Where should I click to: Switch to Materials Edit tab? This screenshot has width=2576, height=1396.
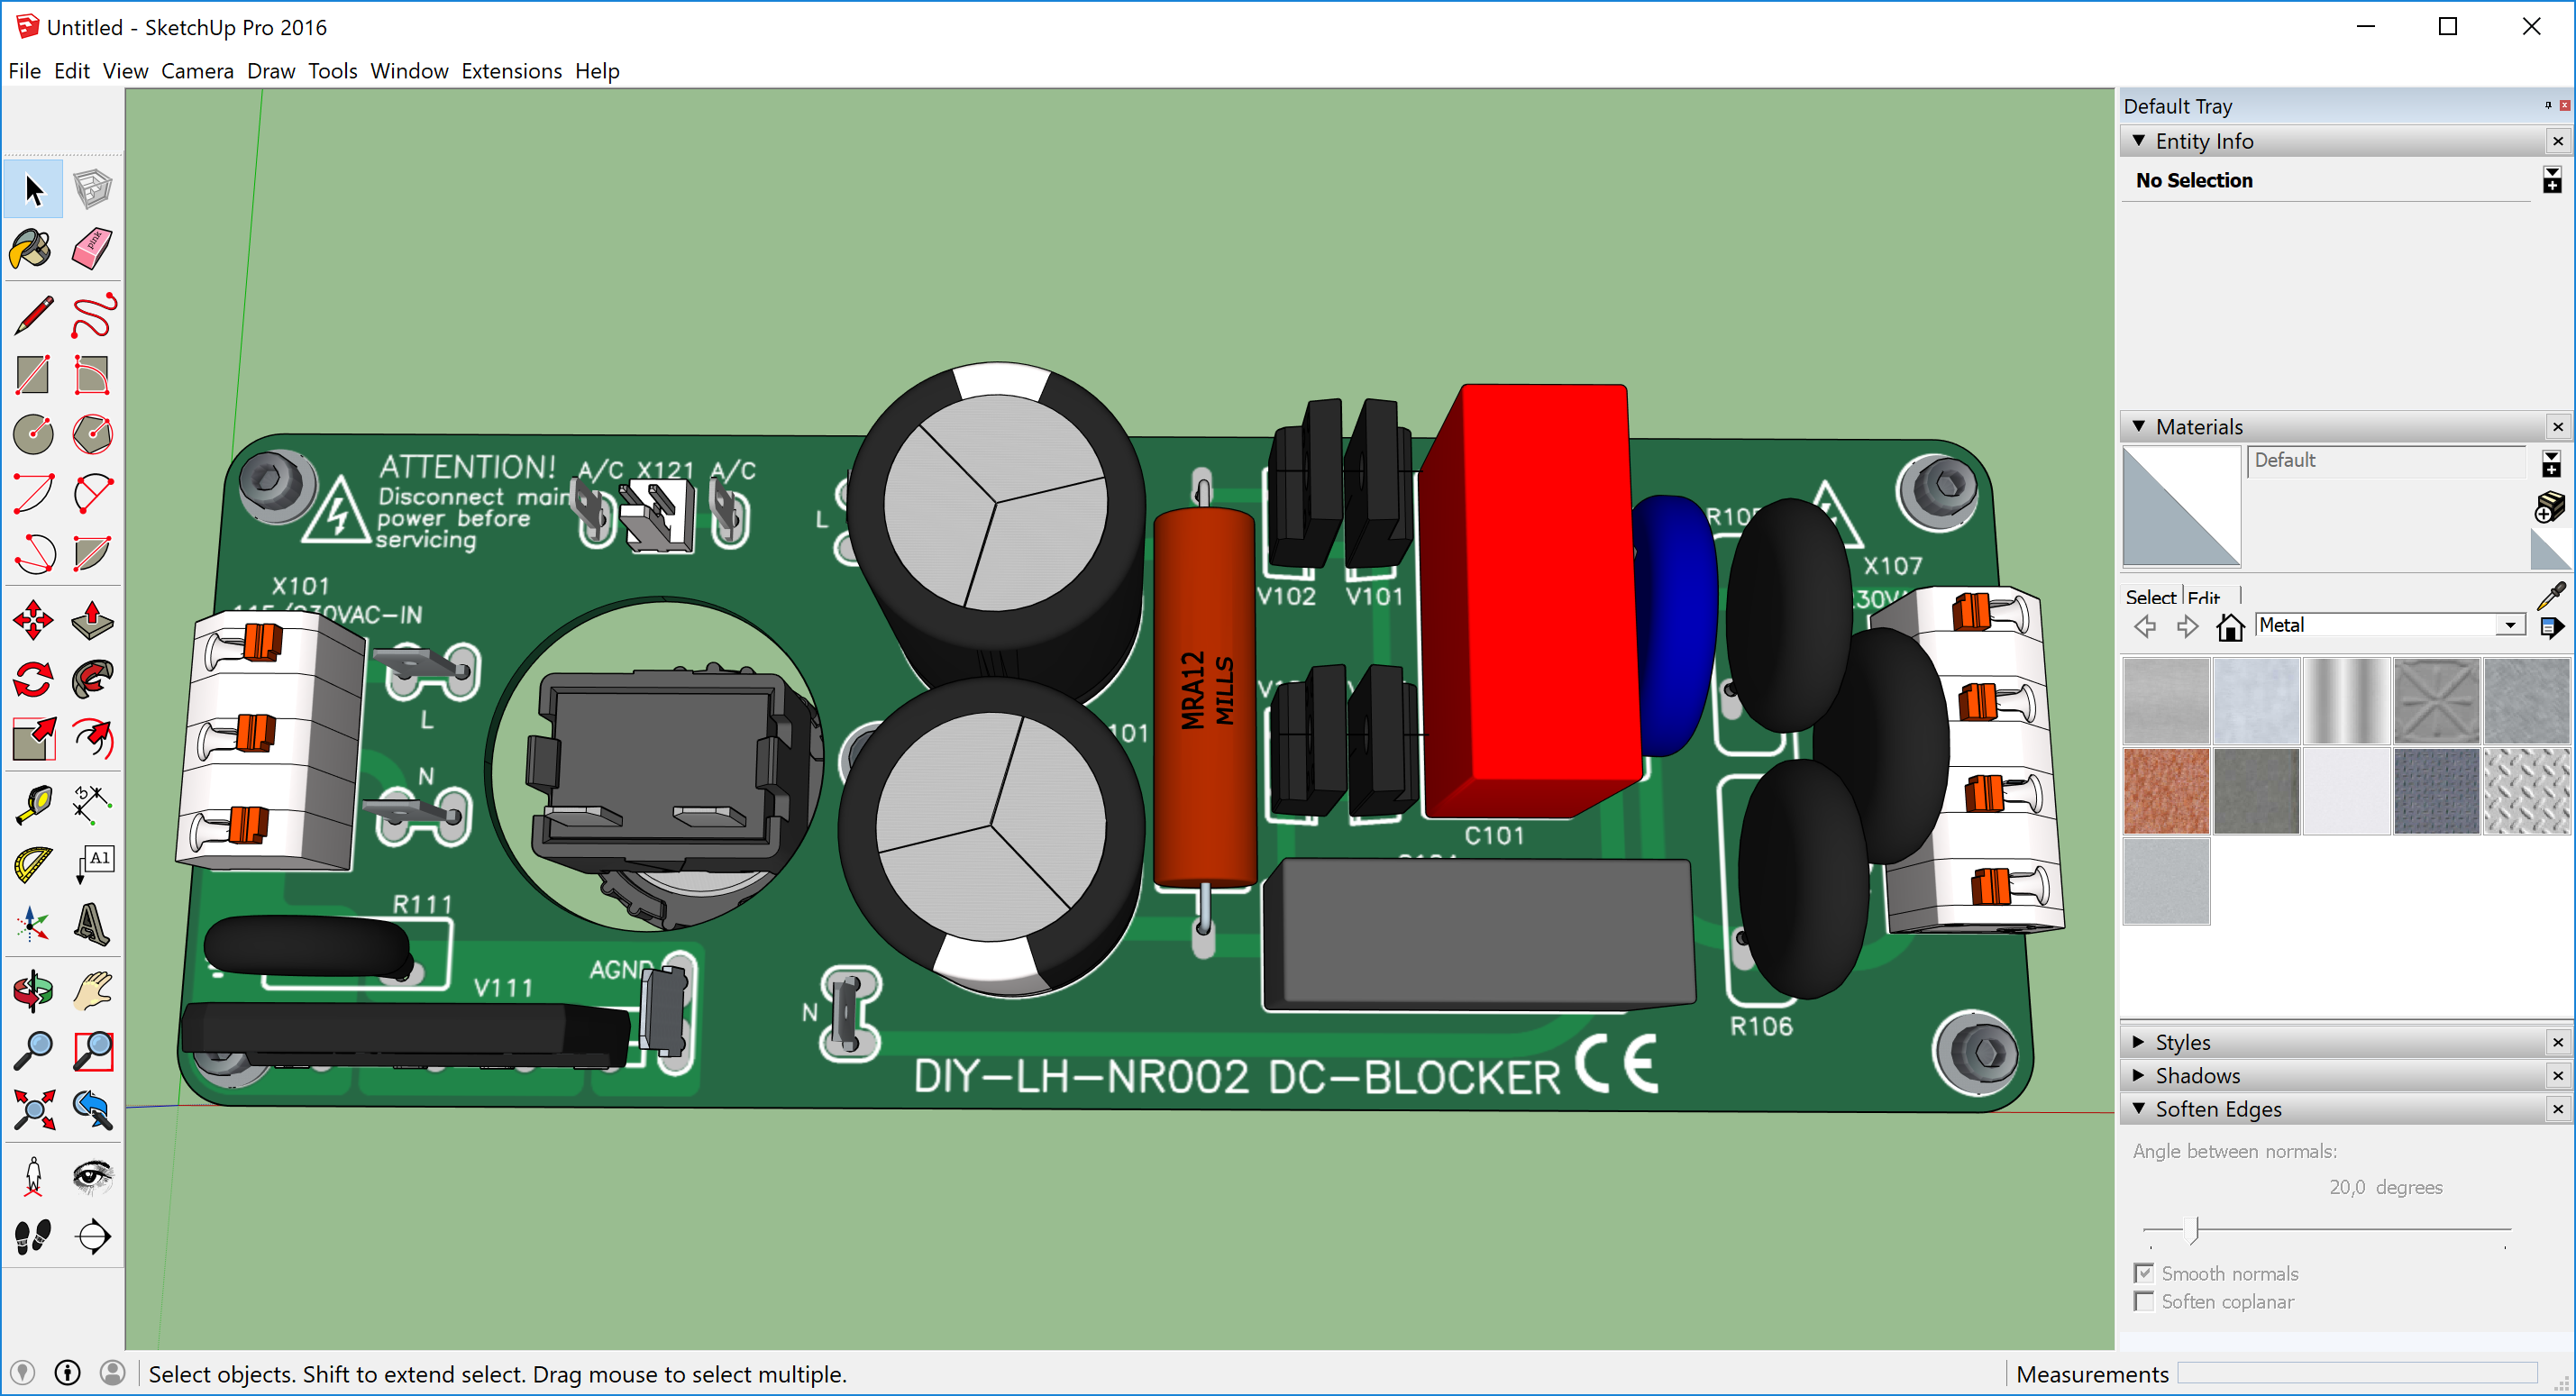point(2204,597)
